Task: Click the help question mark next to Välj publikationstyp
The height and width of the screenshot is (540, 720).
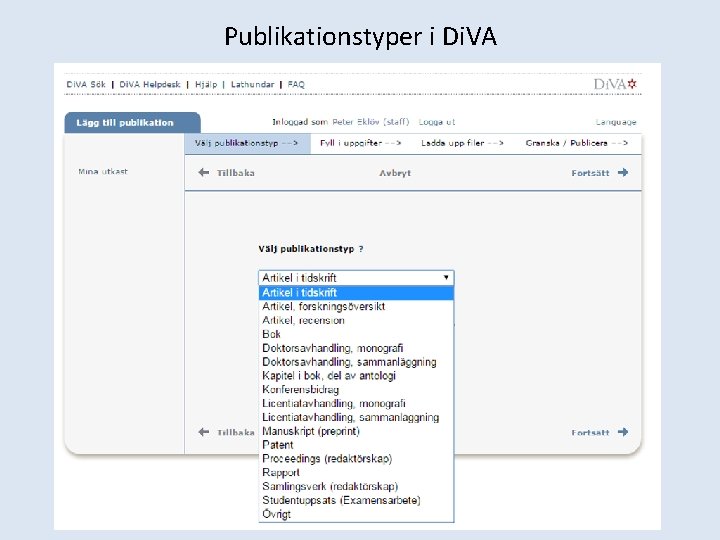Action: click(x=361, y=249)
